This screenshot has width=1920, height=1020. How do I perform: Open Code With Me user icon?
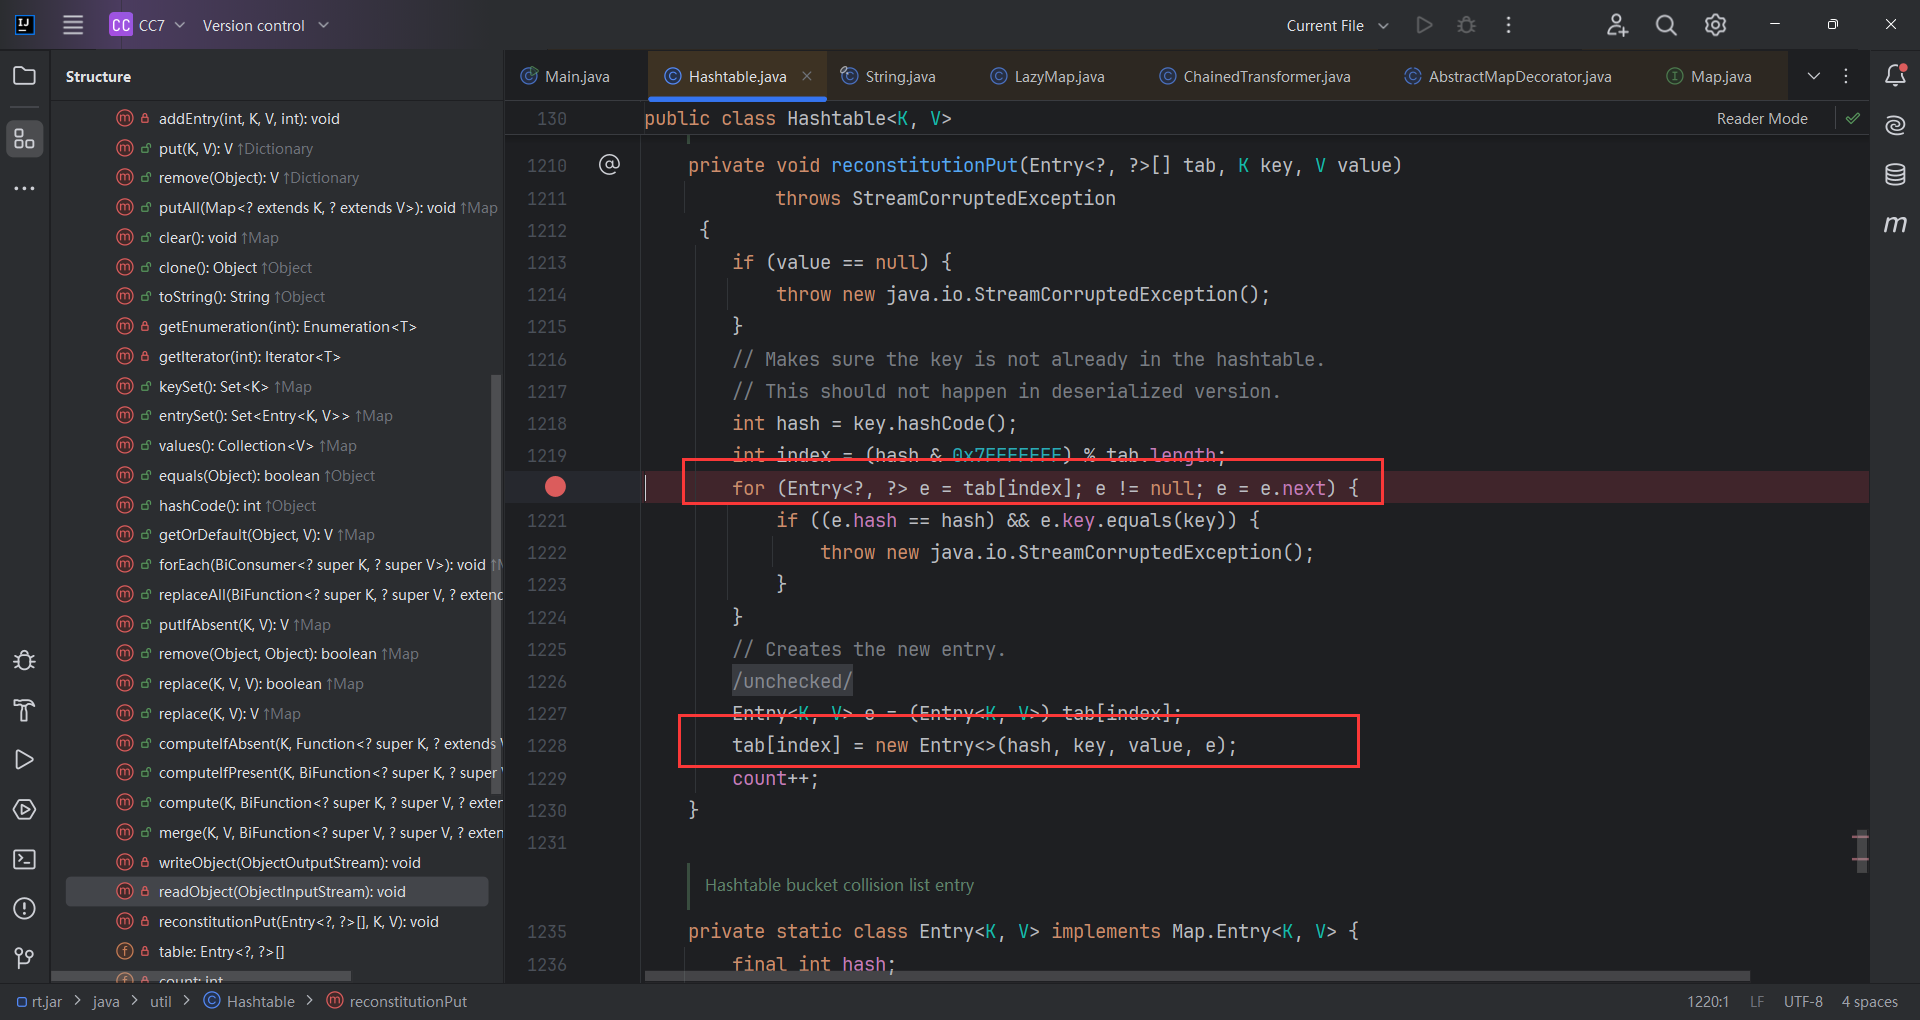click(1617, 25)
